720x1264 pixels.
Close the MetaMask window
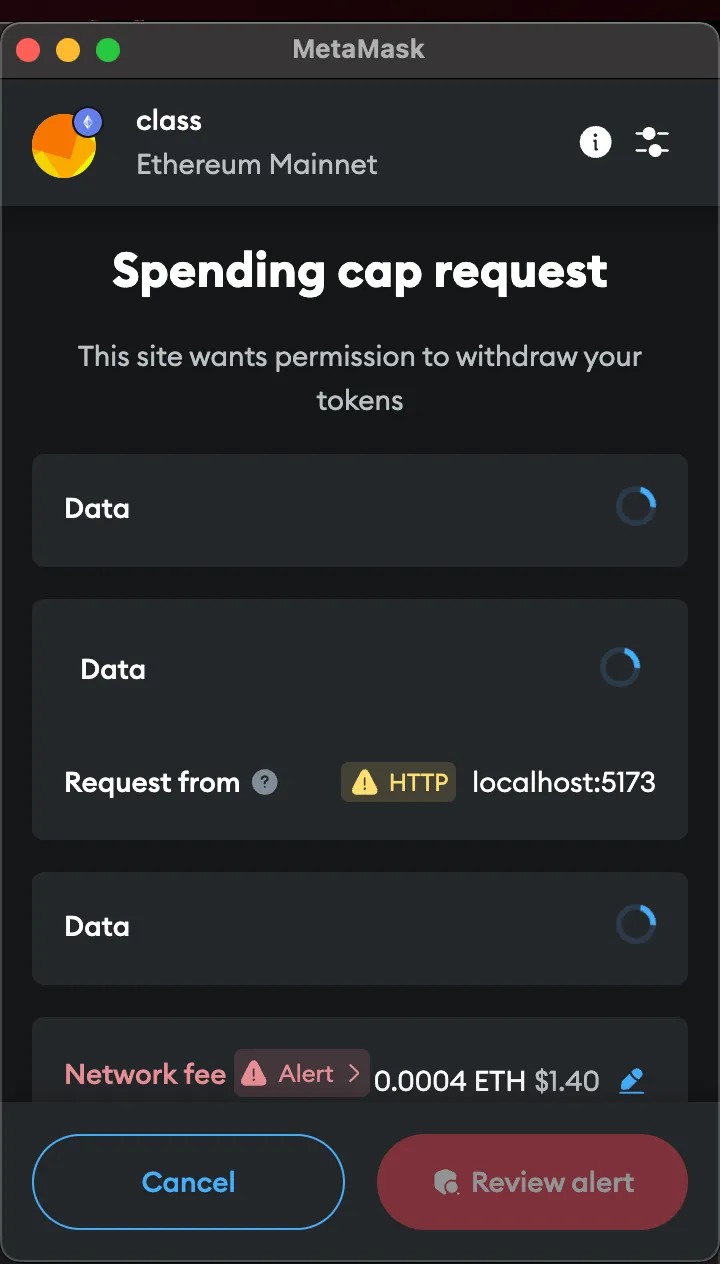(x=28, y=49)
